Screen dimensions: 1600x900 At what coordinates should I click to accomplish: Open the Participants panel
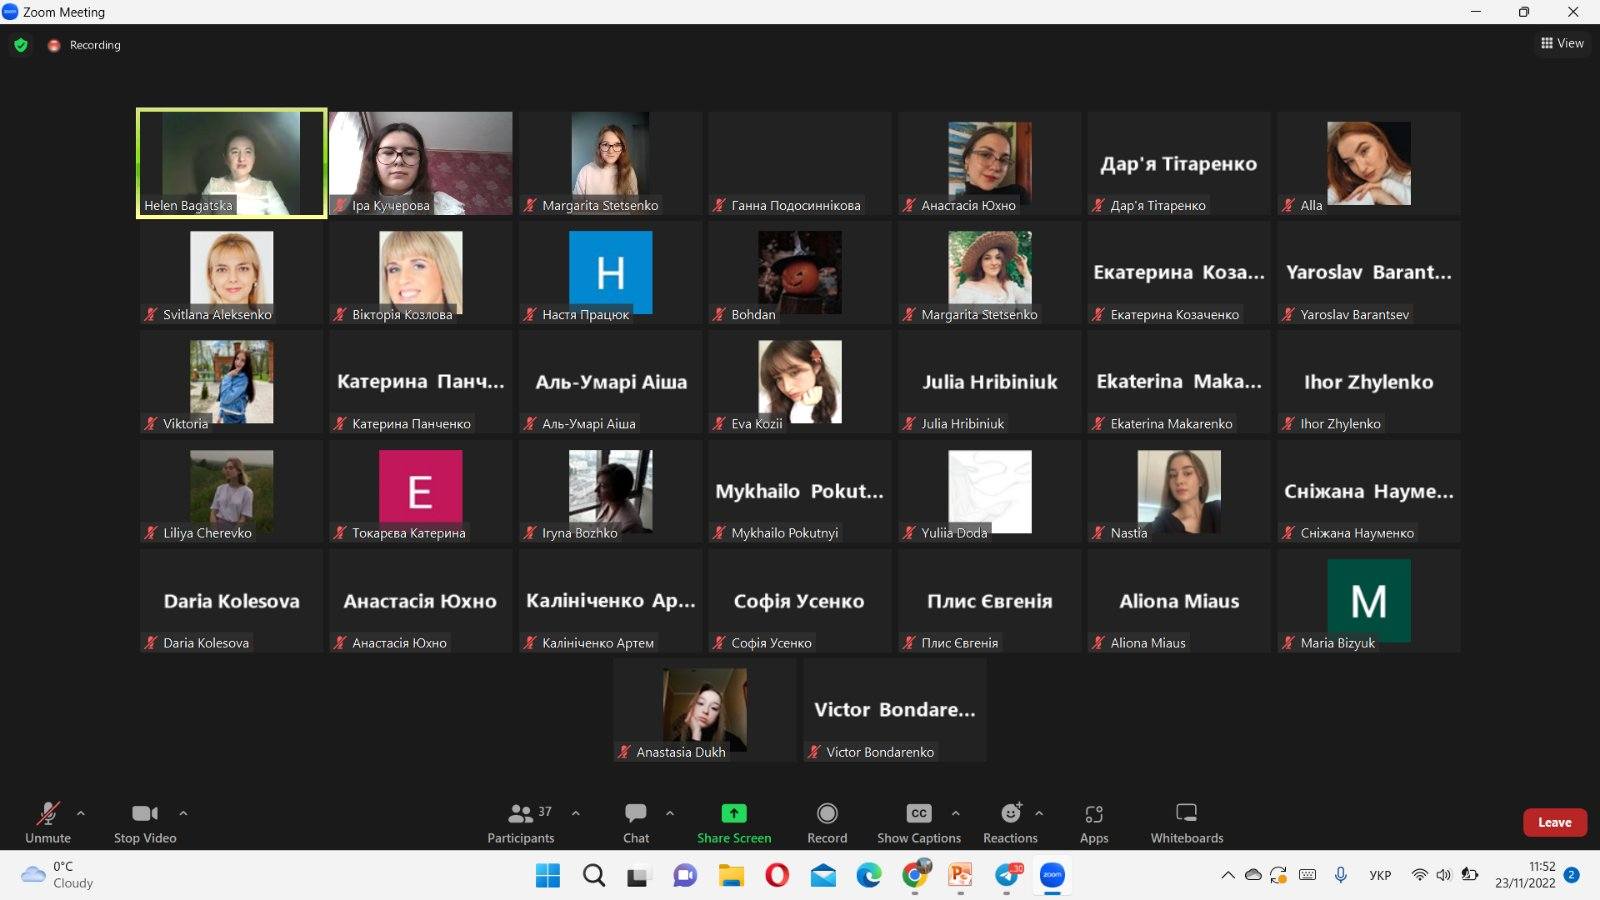(520, 822)
